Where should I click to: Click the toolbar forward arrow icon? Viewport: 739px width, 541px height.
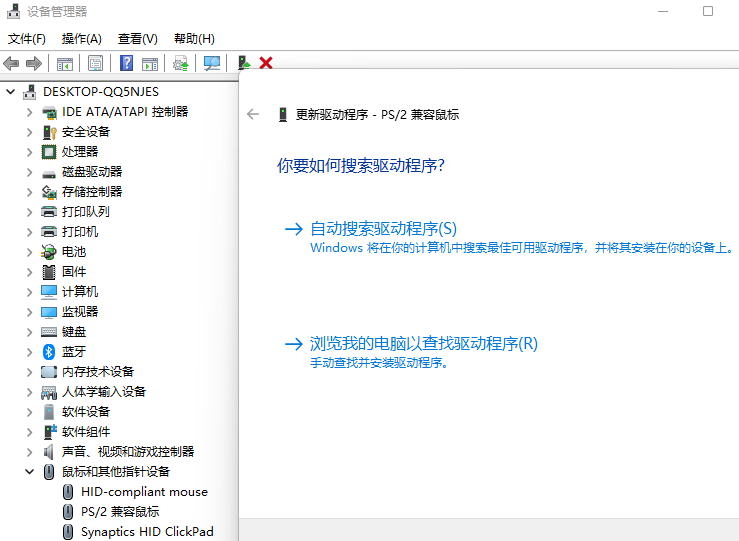point(34,63)
